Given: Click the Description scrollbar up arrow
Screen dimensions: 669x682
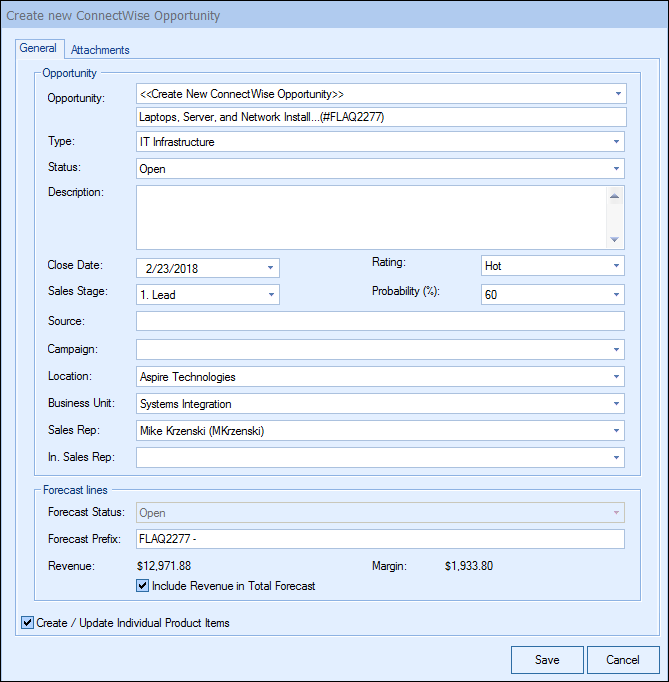Looking at the screenshot, I should pos(615,196).
